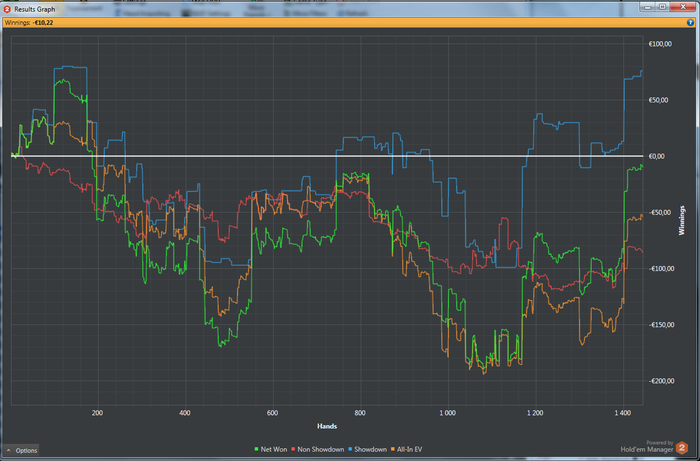The image size is (700, 461).
Task: Click the Winnings -€10,22 summary text
Action: (29, 22)
